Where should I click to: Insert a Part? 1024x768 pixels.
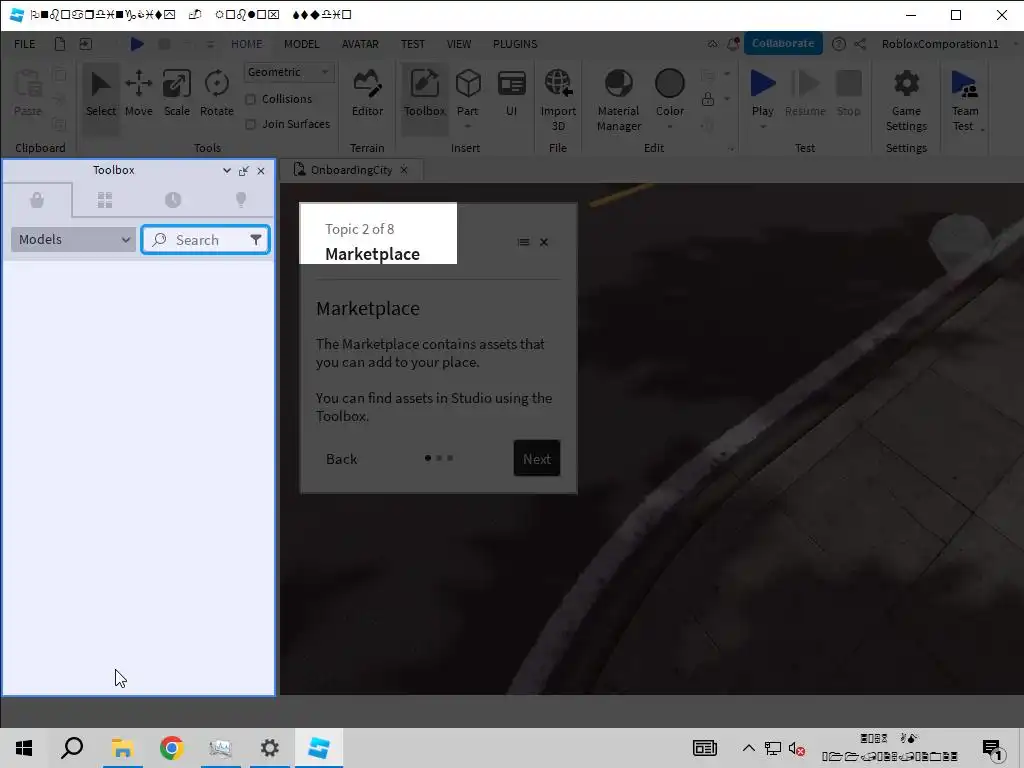pos(468,91)
